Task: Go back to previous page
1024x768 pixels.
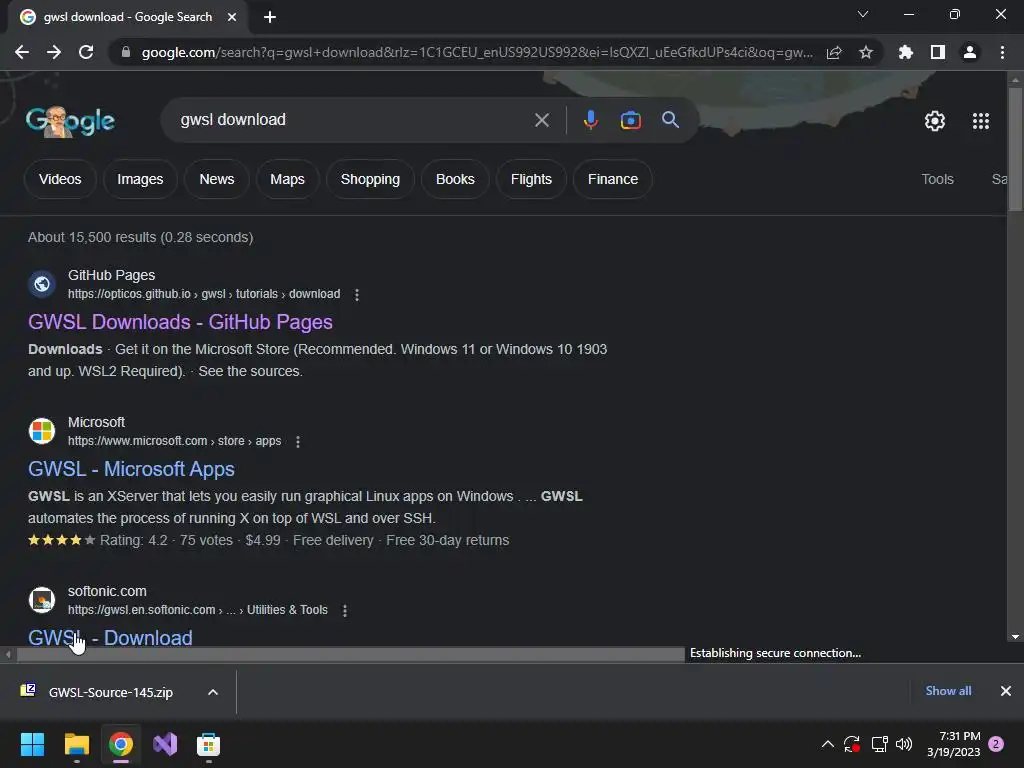Action: (x=22, y=52)
